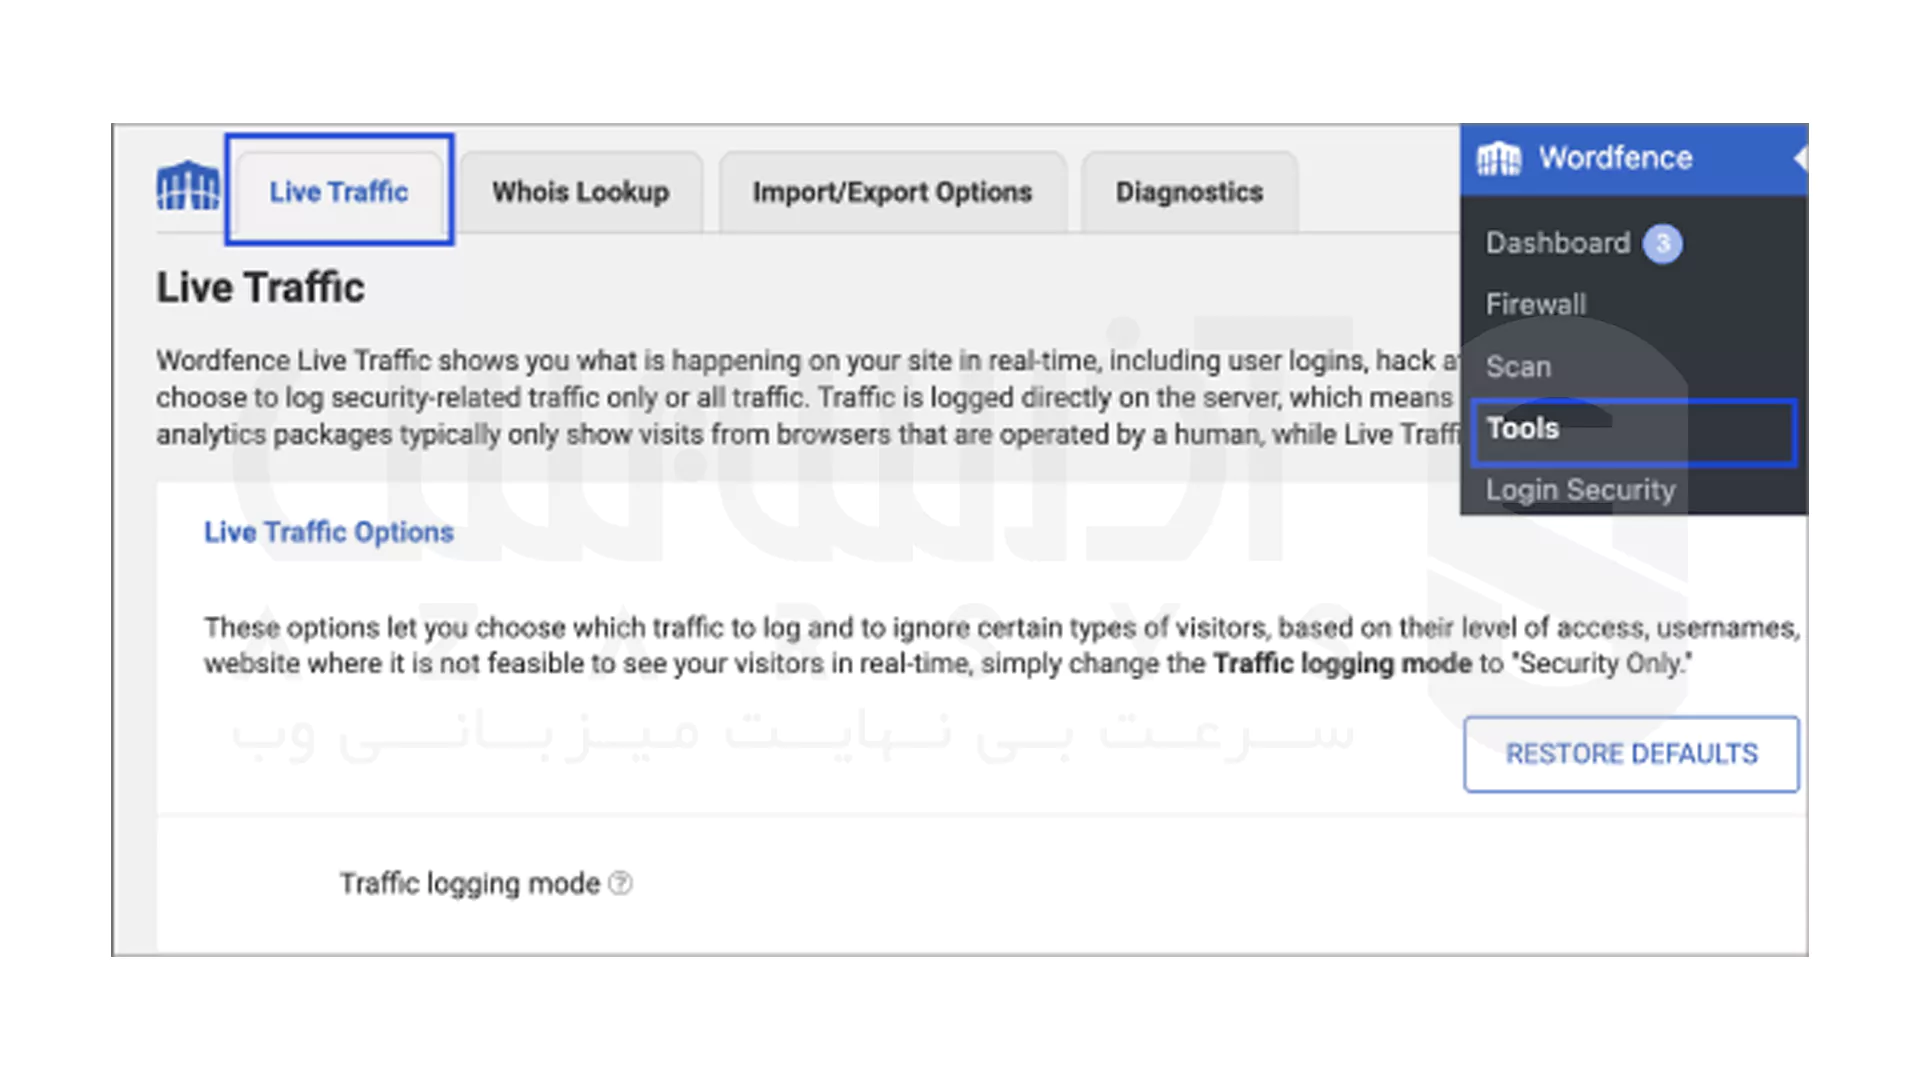Open the Login Security menu entry
Image resolution: width=1920 pixels, height=1080 pixels.
[x=1580, y=490]
